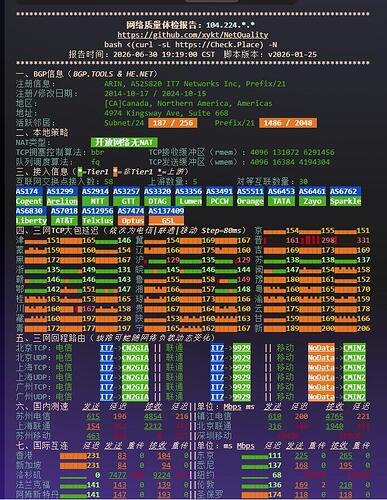
Task: Click CN2GIA in the 北京TCP row
Action: pos(135,348)
